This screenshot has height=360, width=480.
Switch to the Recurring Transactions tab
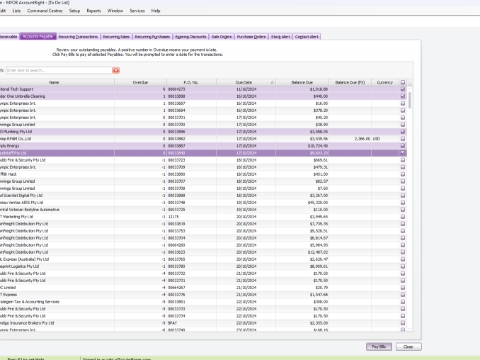click(78, 37)
